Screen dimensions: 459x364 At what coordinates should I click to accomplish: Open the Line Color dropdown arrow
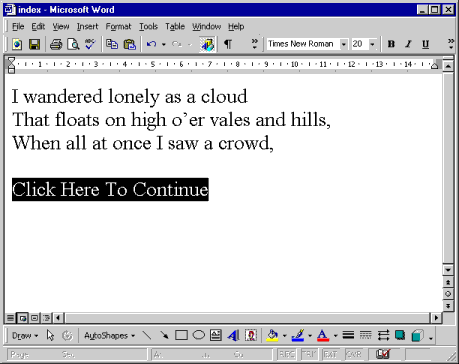[x=310, y=336]
